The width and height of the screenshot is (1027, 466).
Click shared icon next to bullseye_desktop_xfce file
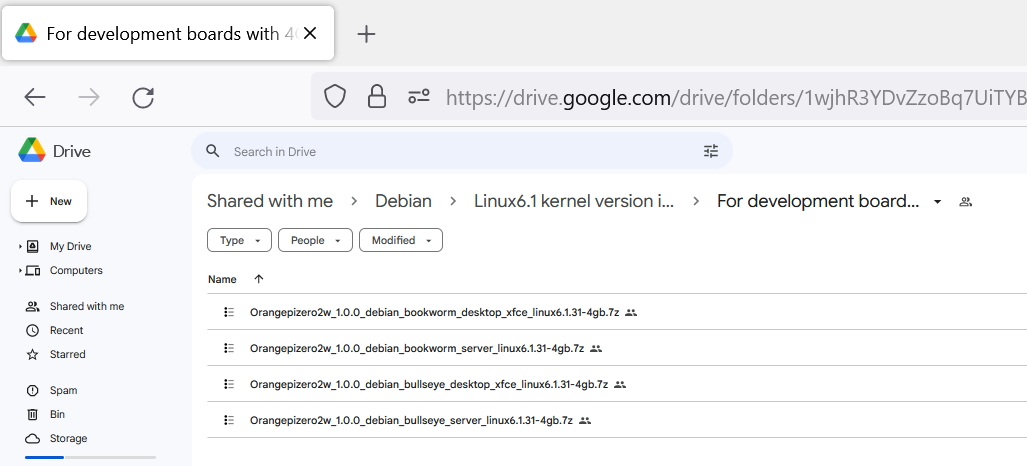click(620, 385)
